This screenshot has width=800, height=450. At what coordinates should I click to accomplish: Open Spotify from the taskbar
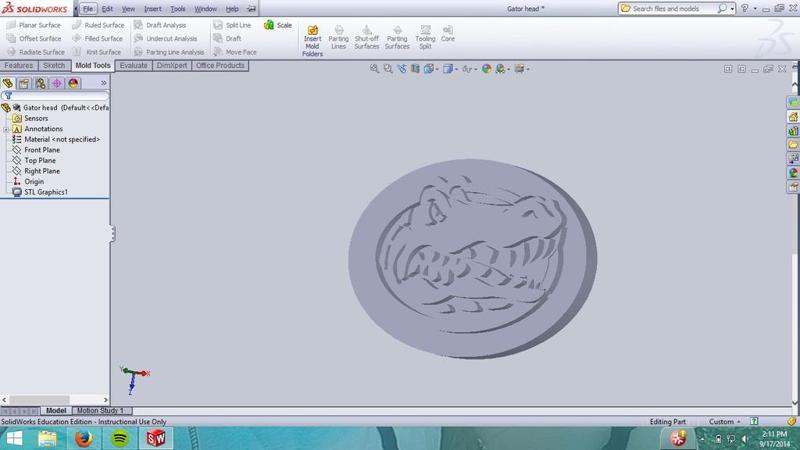(x=120, y=438)
